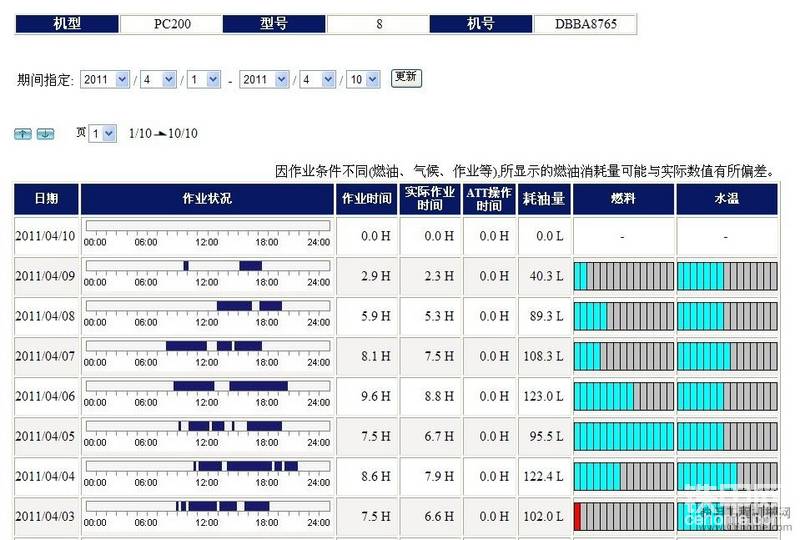This screenshot has width=800, height=540.
Task: Click the red low-fuel gauge for 2011/04/03
Action: point(623,517)
